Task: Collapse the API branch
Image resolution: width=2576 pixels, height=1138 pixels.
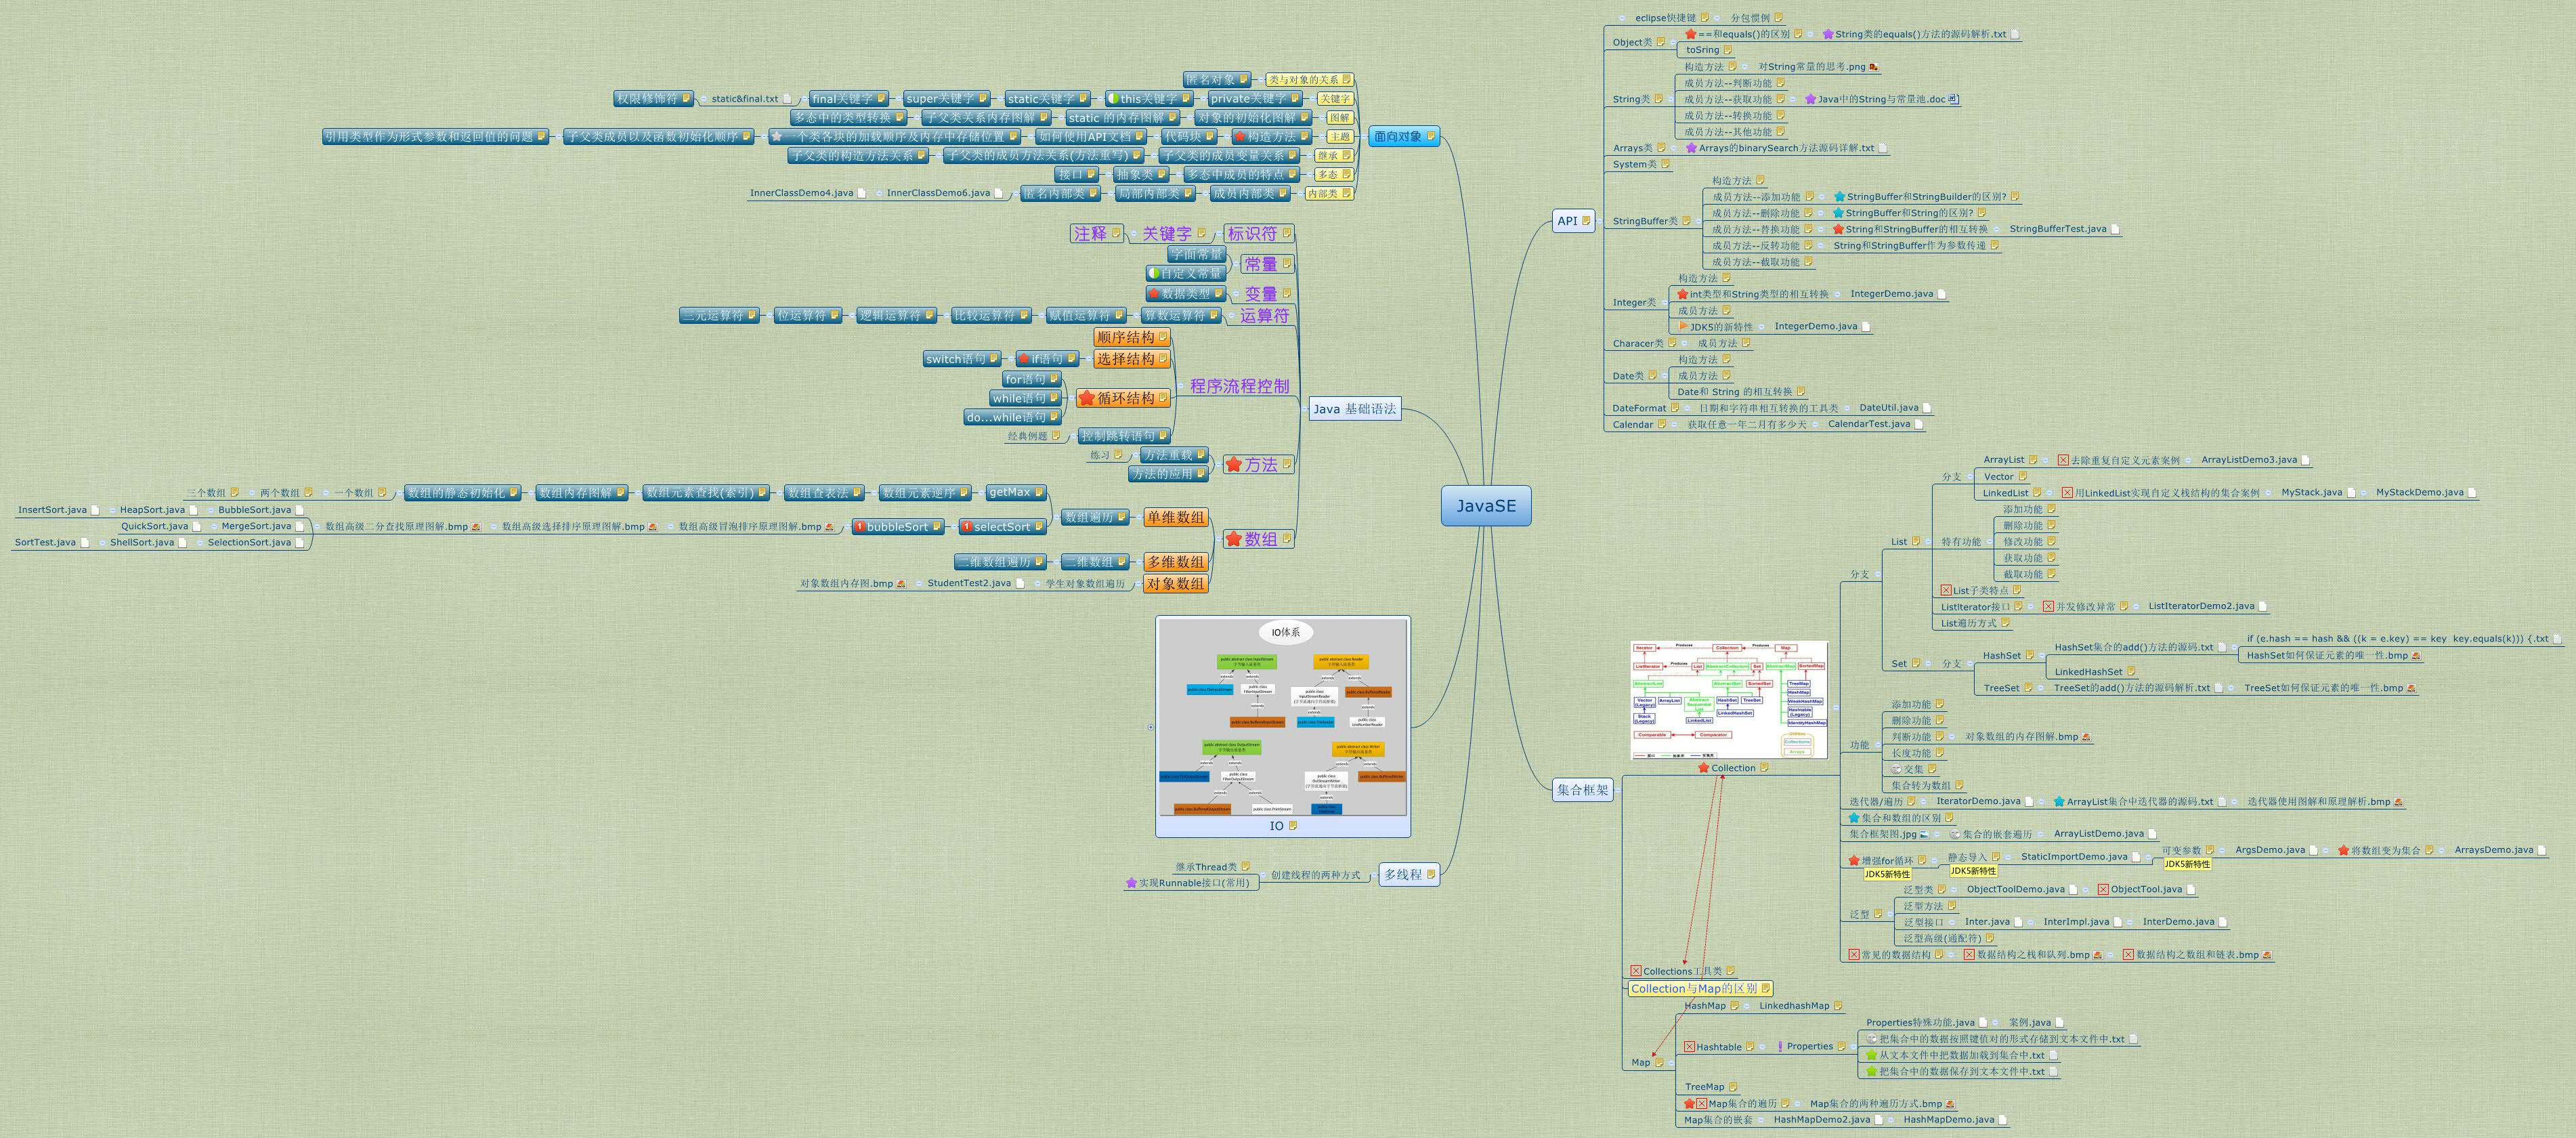Action: (1600, 221)
